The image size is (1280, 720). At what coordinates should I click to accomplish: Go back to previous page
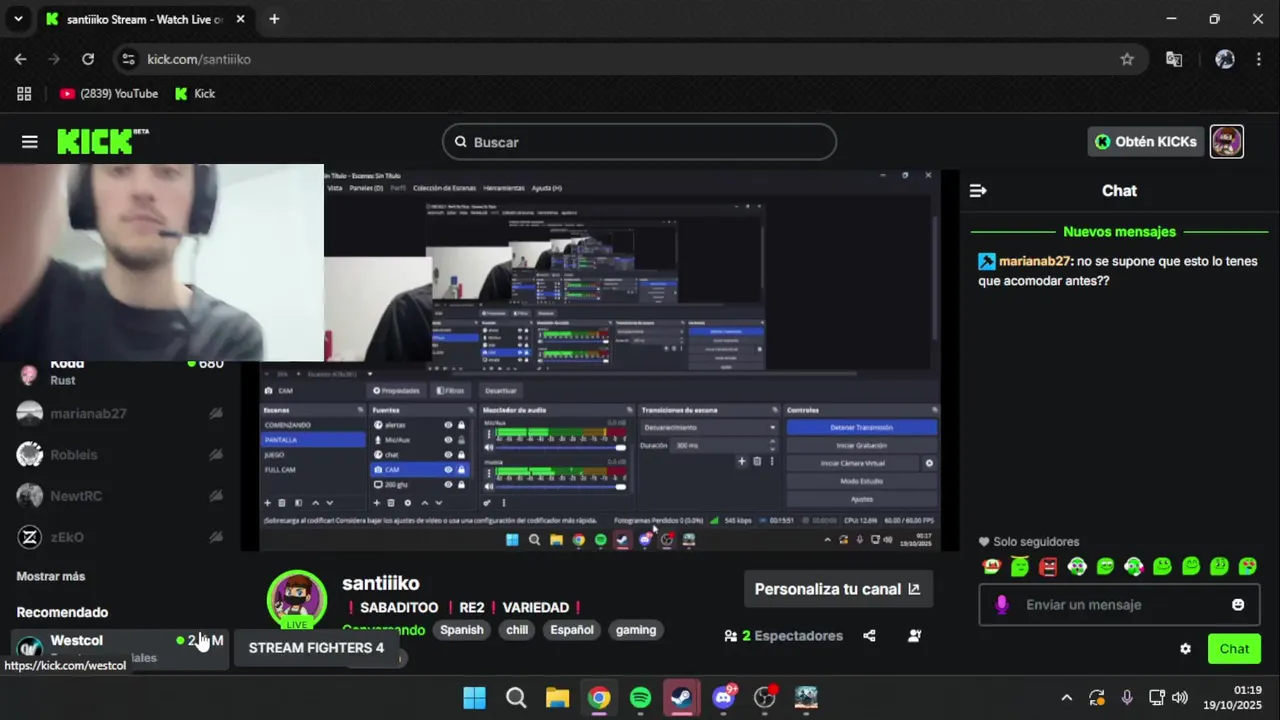[x=21, y=59]
